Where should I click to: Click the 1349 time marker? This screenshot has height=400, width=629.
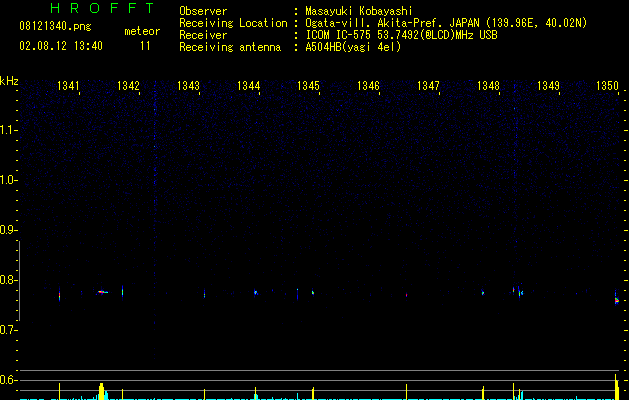(x=548, y=86)
